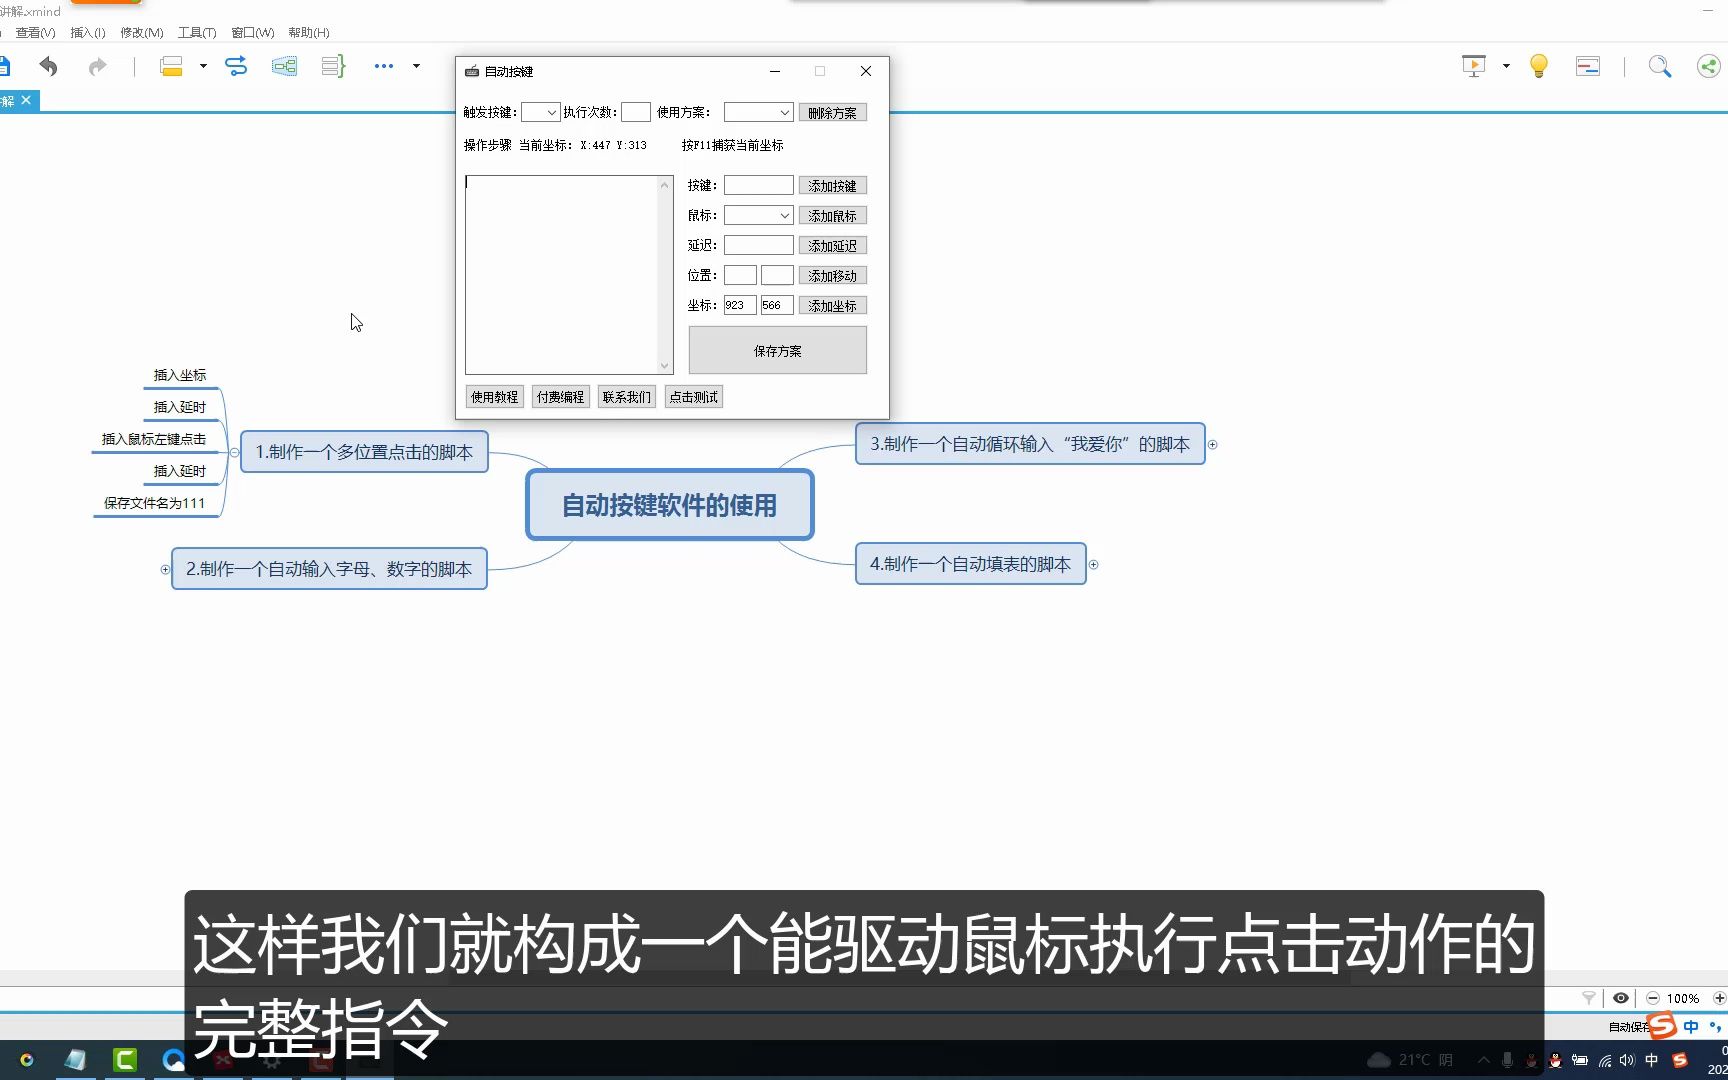This screenshot has width=1728, height=1080.
Task: Insert a boundary using the boundary icon
Action: (285, 67)
